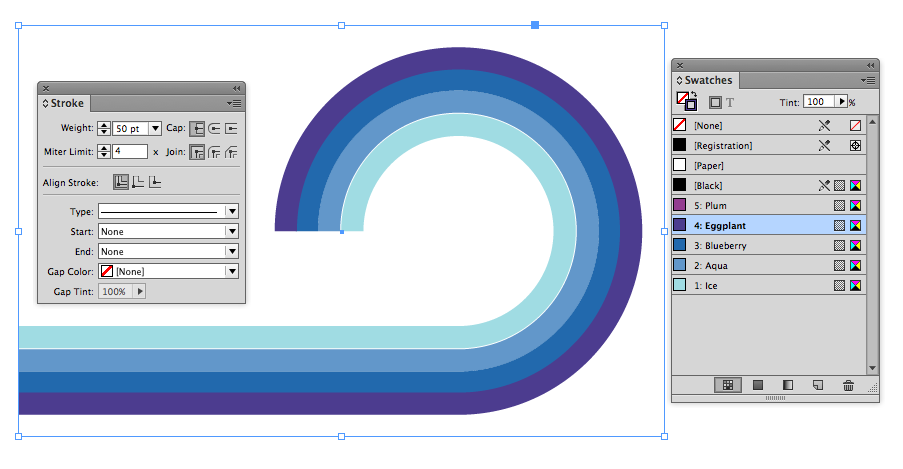The image size is (903, 469).
Task: Open the Swatches panel menu
Action: [x=868, y=80]
